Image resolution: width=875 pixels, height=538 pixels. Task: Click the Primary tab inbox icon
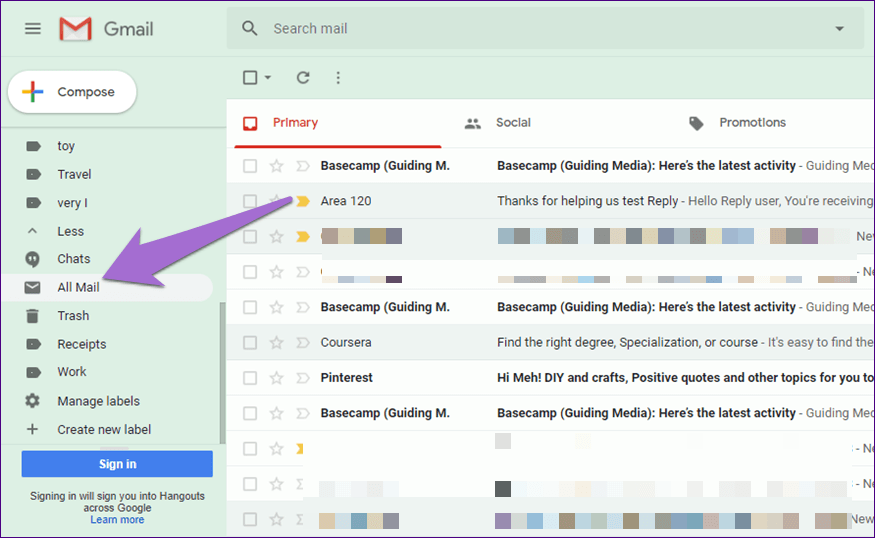pyautogui.click(x=250, y=123)
